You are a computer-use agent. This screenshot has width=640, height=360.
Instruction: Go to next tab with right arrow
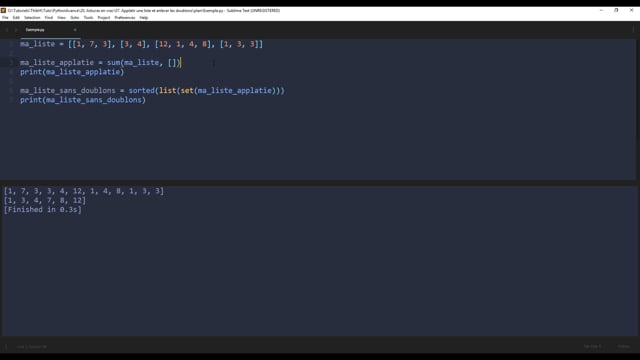coord(16,30)
